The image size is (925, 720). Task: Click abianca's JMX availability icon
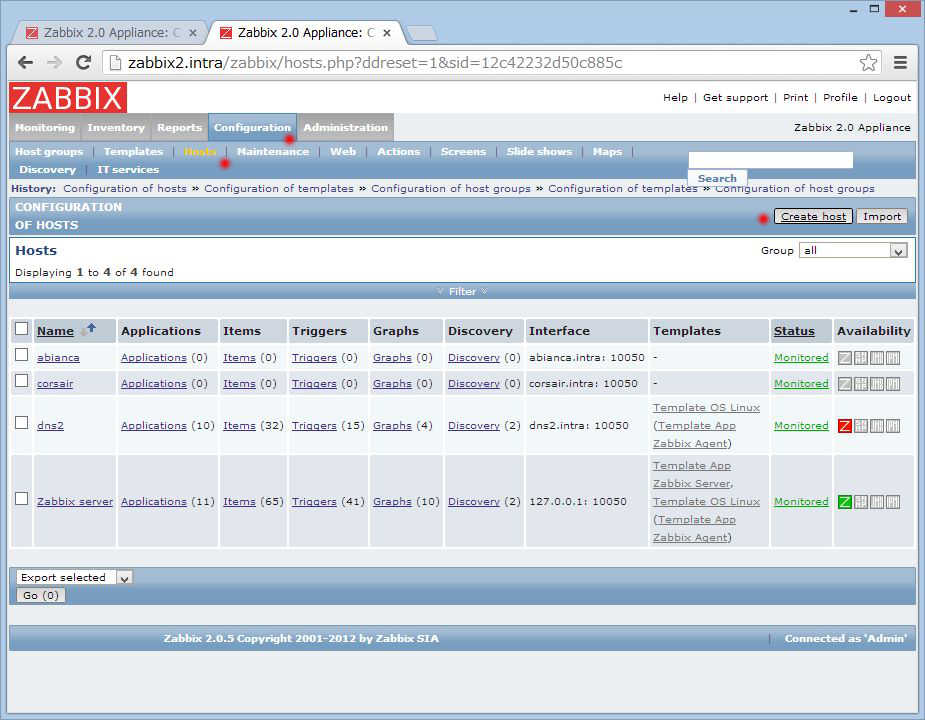point(877,358)
